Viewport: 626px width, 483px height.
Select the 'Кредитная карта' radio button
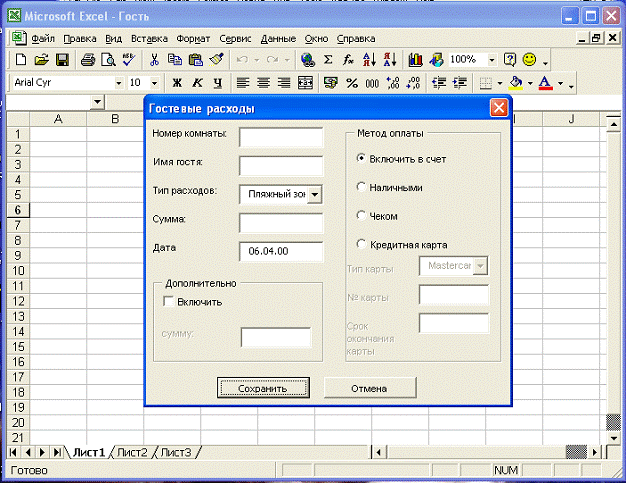tap(361, 244)
